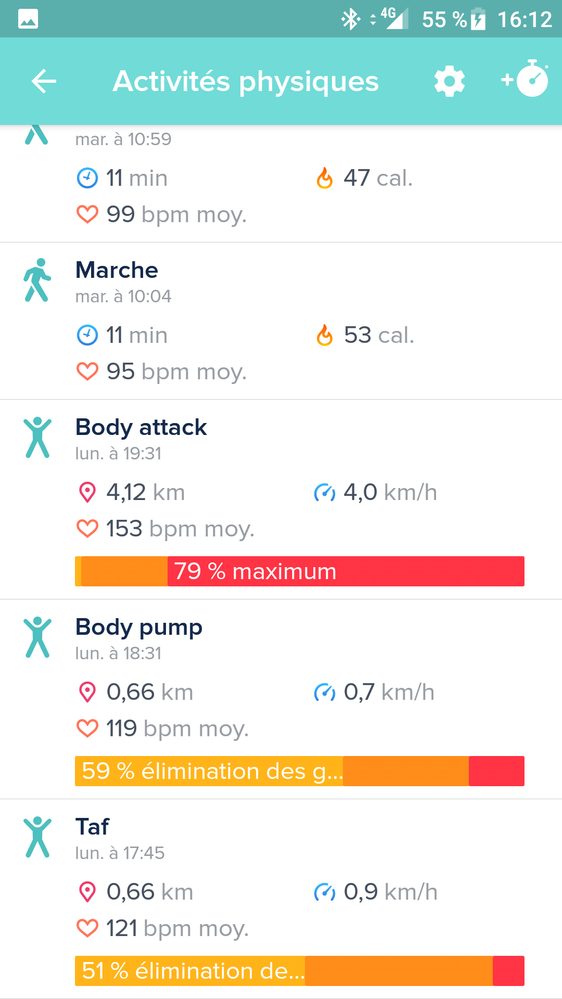Tap the speed gauge icon beside 4,0 km/h

(324, 492)
